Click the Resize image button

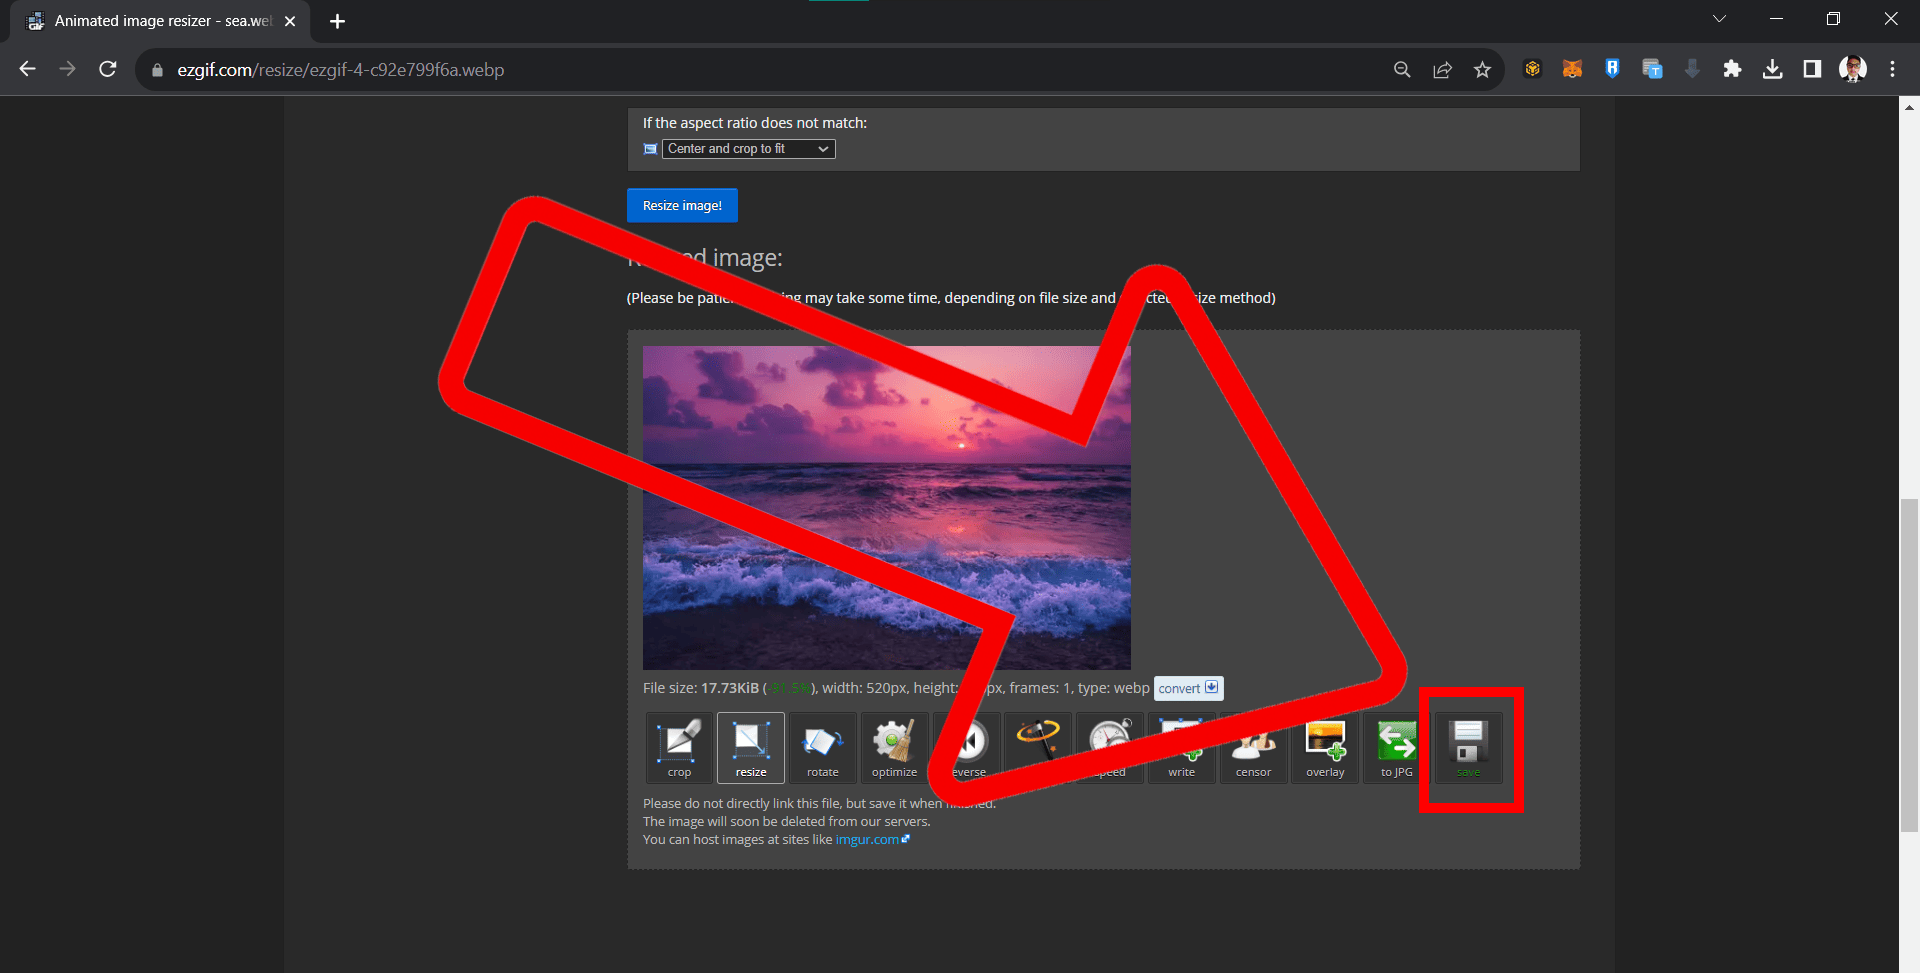coord(682,205)
